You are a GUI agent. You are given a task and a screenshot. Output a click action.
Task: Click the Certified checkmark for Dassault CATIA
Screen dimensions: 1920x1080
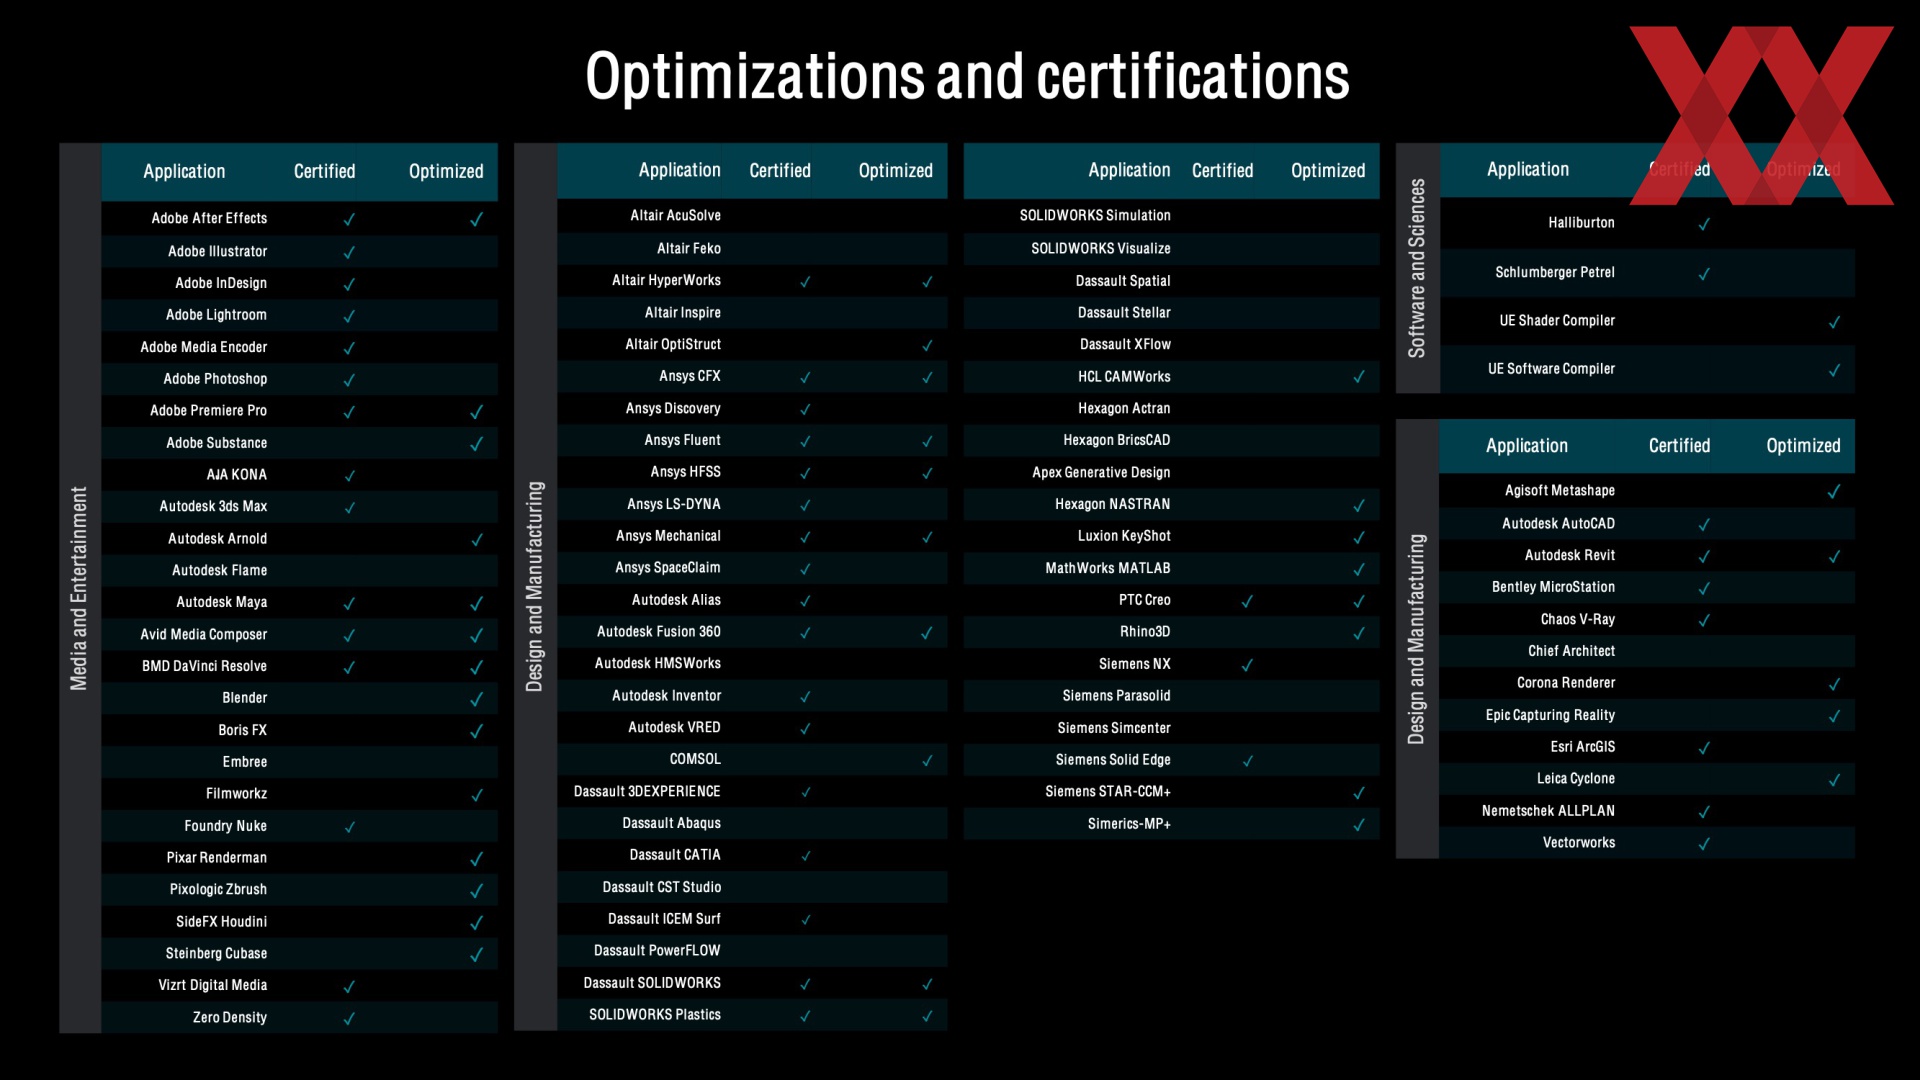(805, 856)
